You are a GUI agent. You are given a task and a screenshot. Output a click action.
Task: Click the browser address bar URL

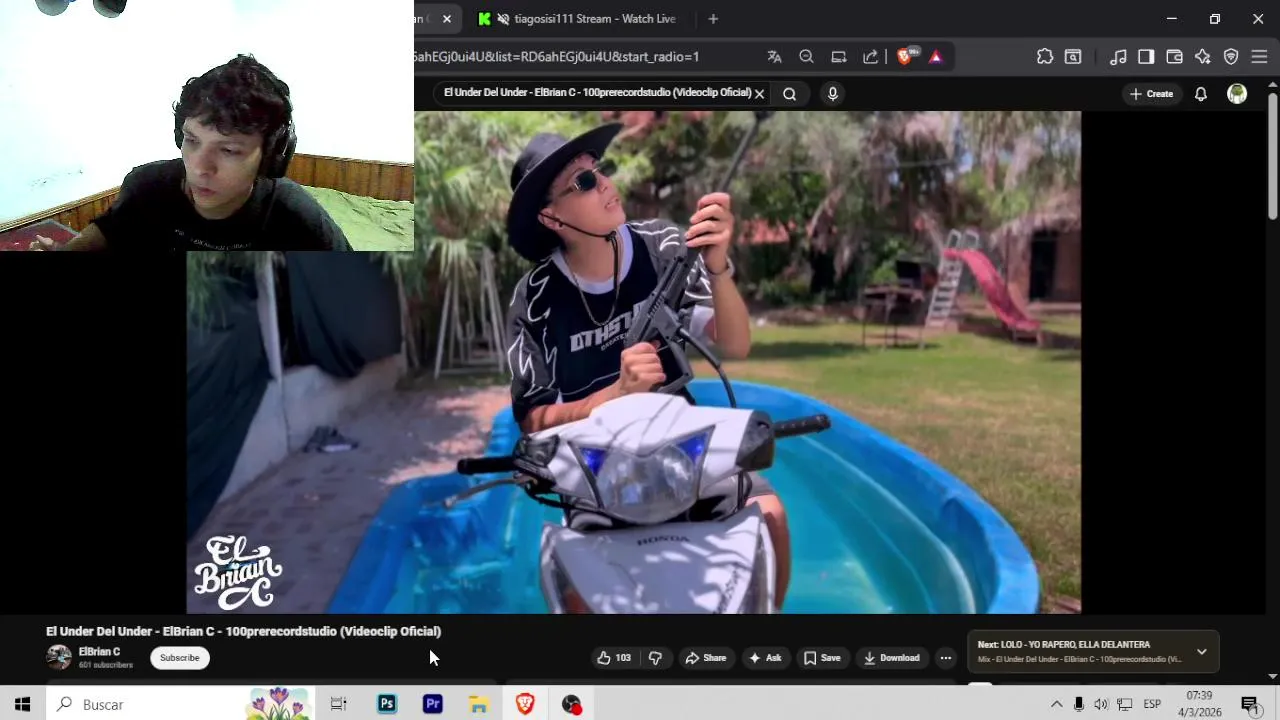556,57
